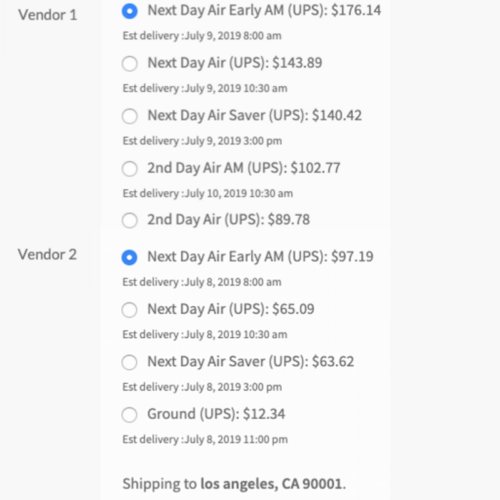Screen dimensions: 500x500
Task: Select Vendor 1 Next Day Air Early AM radio
Action: point(130,11)
